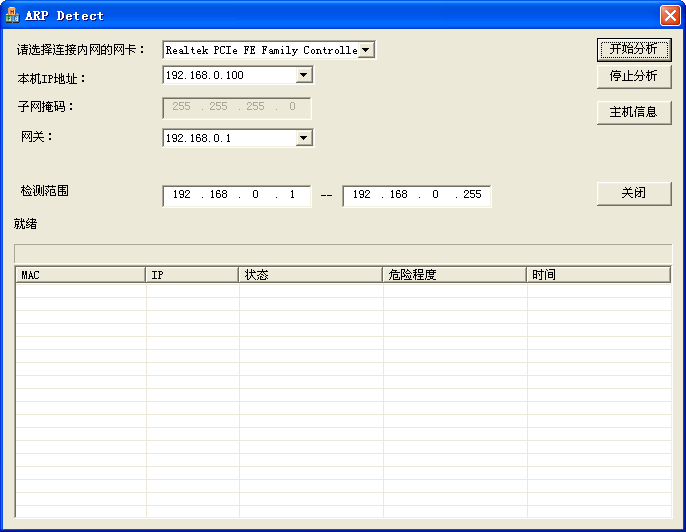The height and width of the screenshot is (532, 686).
Task: Close the ARP Detect window
Action: pos(669,16)
